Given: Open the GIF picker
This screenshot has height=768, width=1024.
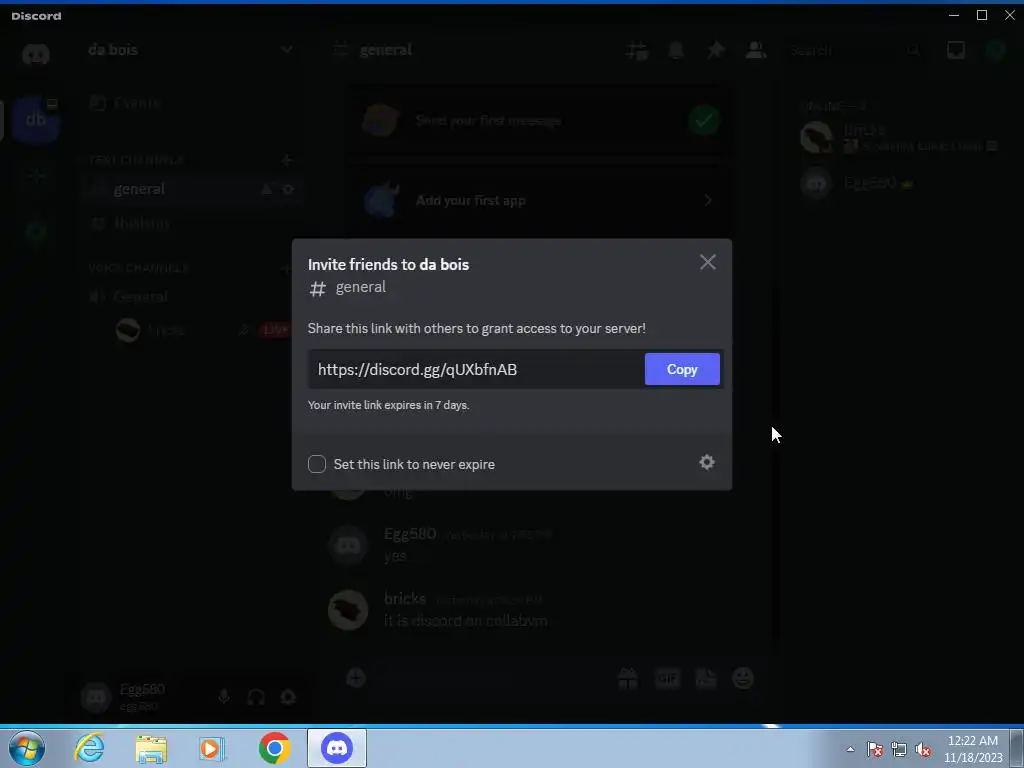Looking at the screenshot, I should pos(667,679).
